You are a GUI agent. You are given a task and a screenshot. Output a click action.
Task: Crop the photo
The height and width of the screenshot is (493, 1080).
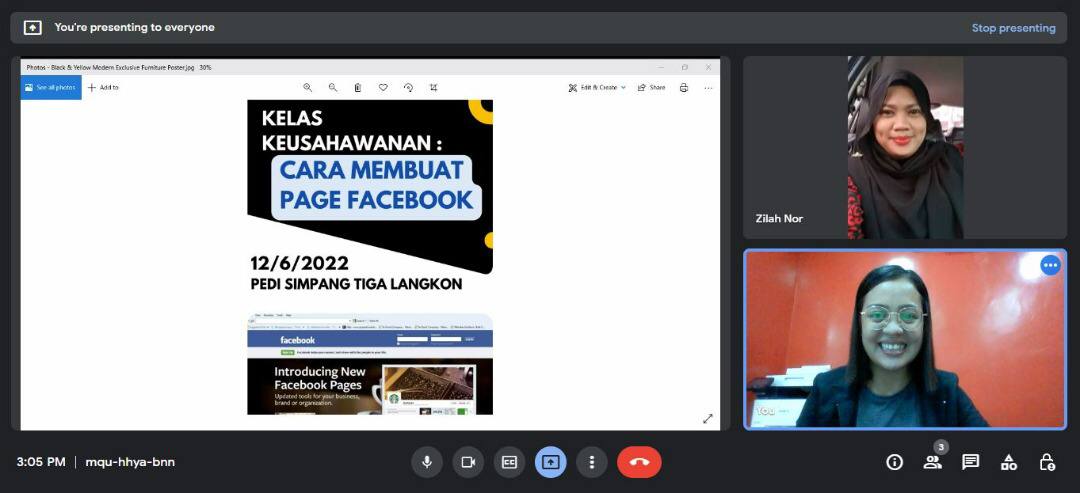pyautogui.click(x=433, y=87)
